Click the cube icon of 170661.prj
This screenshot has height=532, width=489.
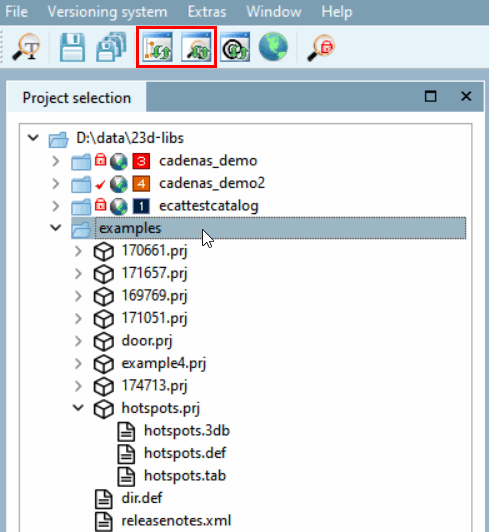[104, 252]
